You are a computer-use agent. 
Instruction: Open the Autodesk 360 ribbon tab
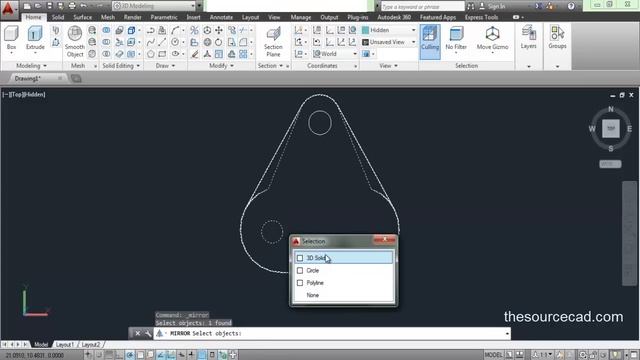pyautogui.click(x=393, y=17)
